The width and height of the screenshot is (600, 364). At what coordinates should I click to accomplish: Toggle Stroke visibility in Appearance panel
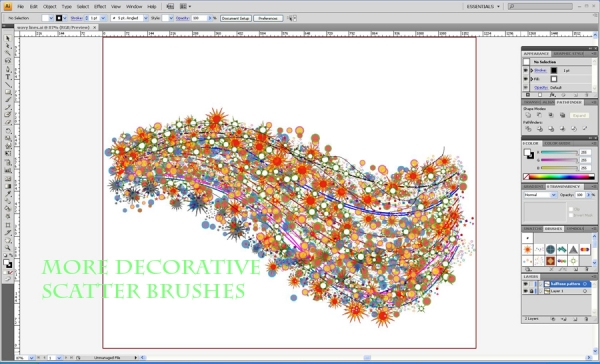click(x=526, y=70)
